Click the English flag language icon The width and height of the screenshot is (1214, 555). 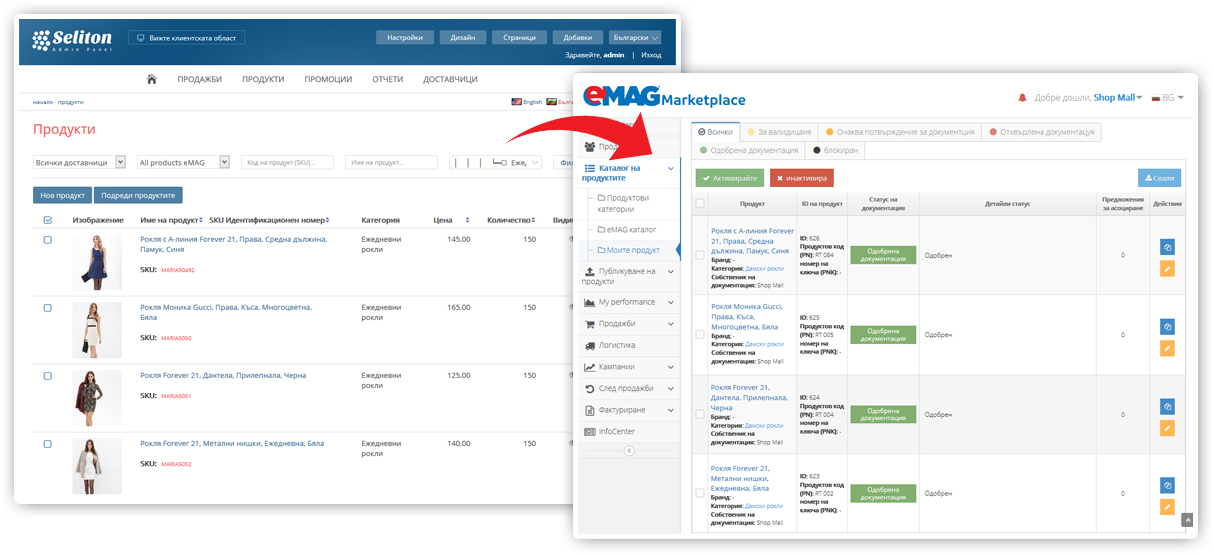click(x=517, y=102)
